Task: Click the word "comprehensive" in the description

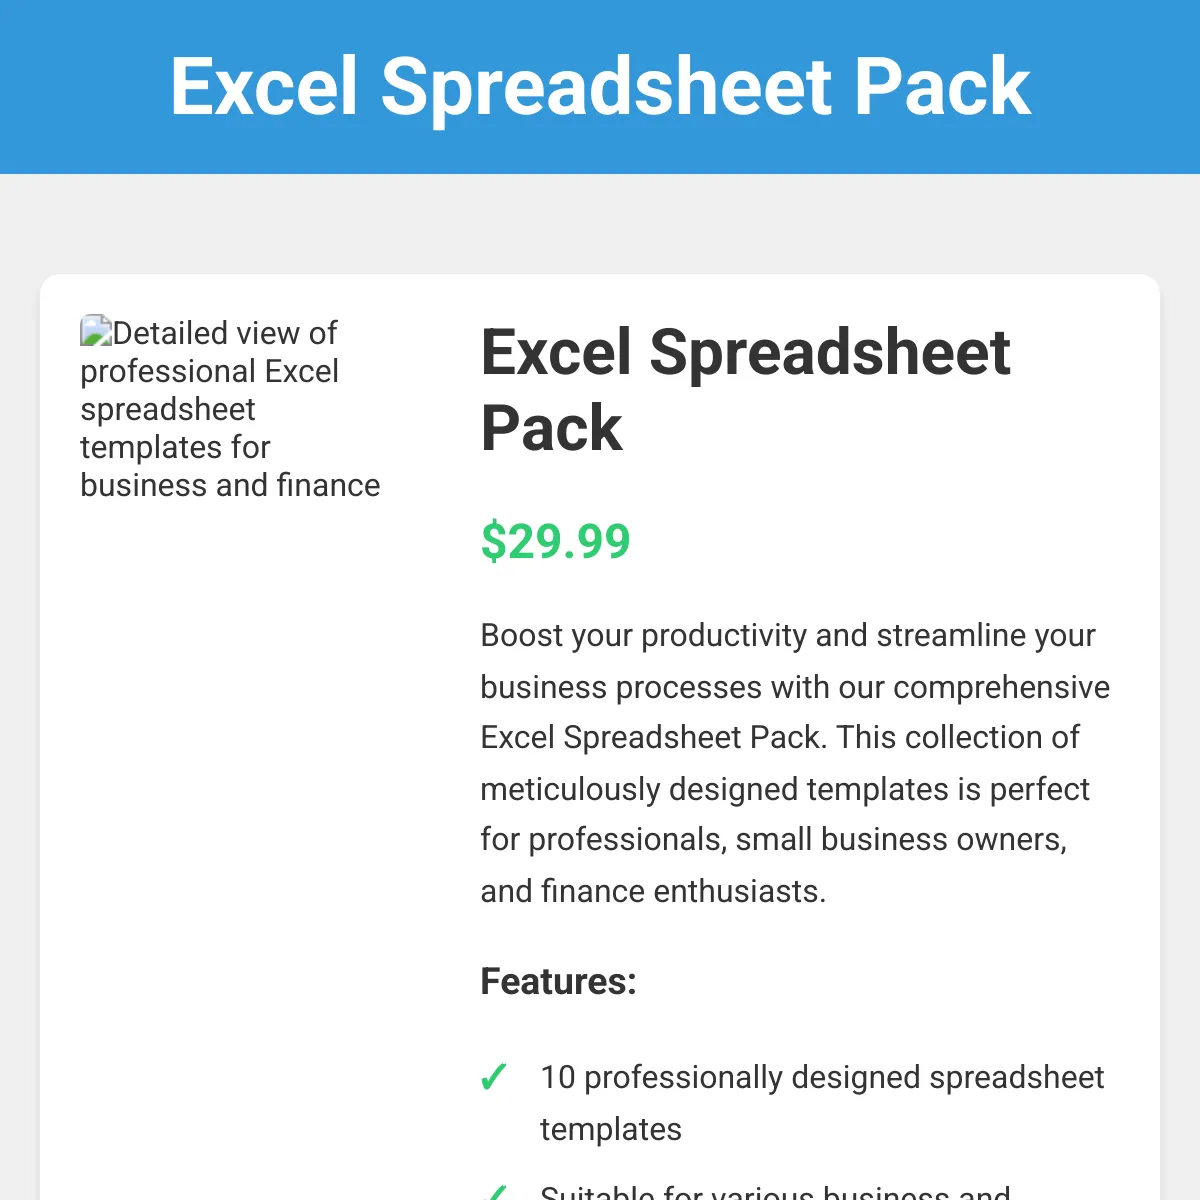Action: point(1001,688)
